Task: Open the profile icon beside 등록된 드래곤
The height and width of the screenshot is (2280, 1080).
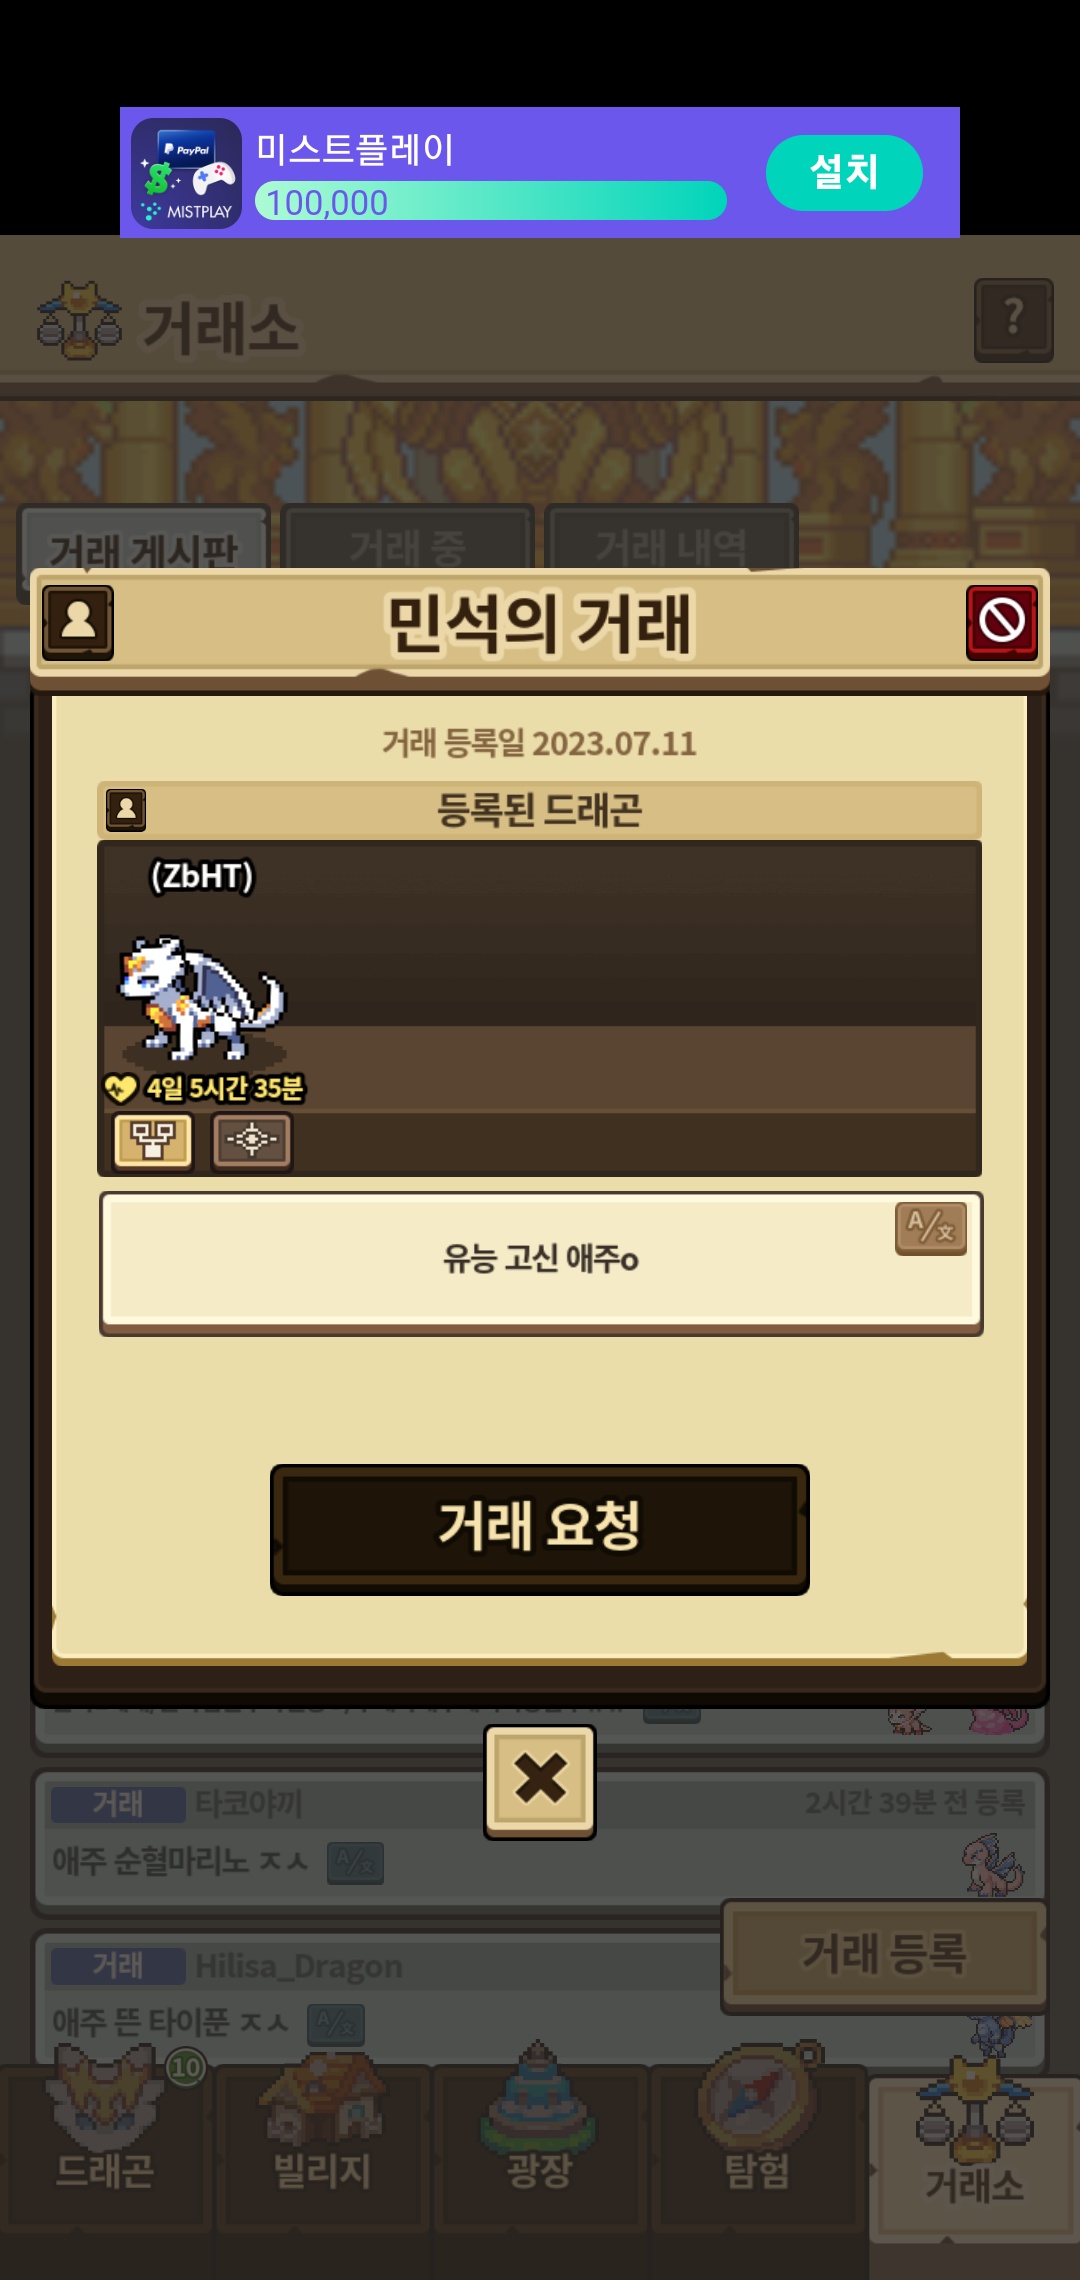Action: point(126,810)
